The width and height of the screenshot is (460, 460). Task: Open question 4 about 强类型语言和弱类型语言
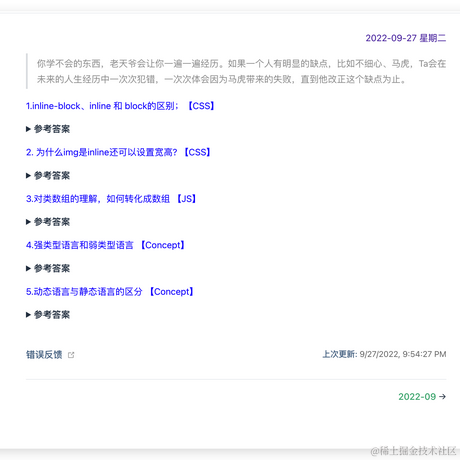(x=106, y=245)
